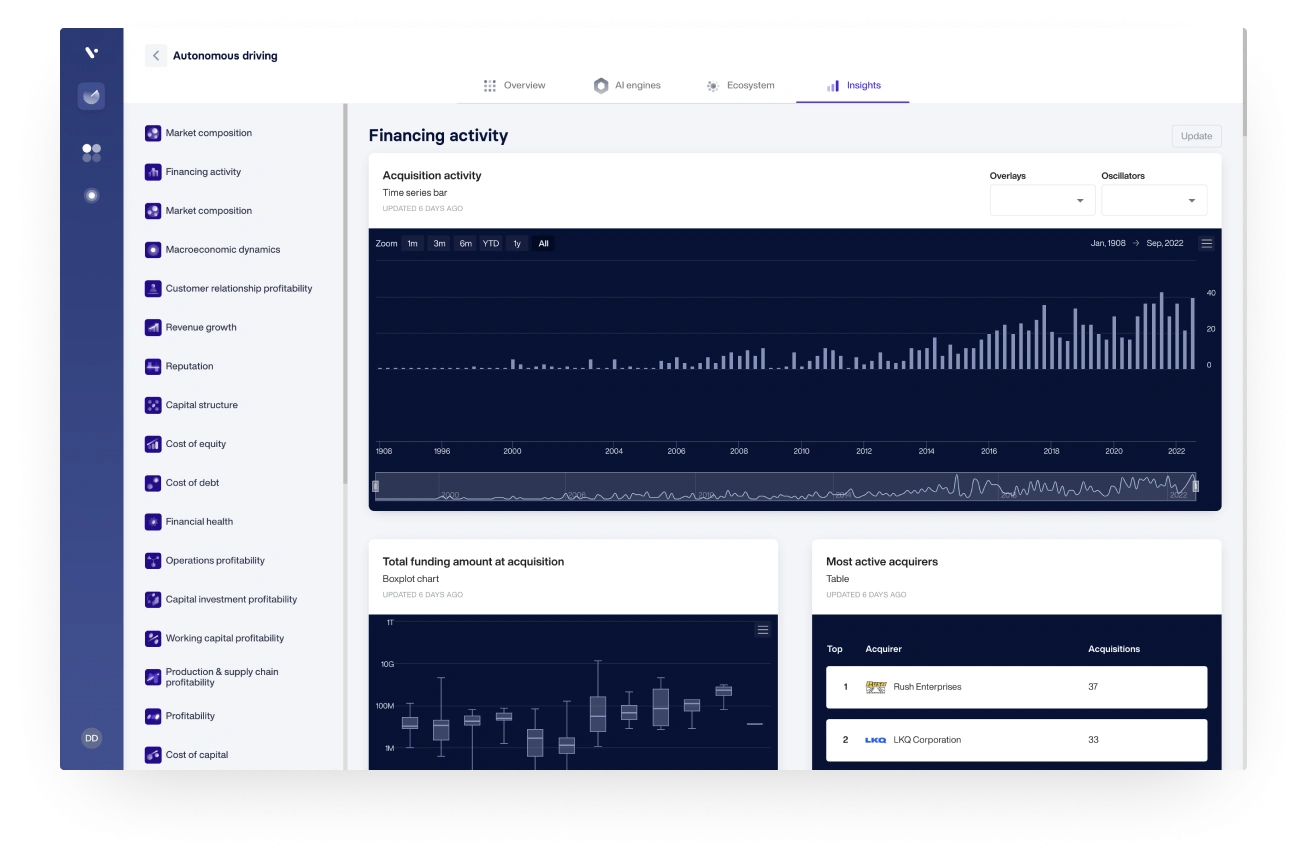This screenshot has width=1307, height=862.
Task: Click the DD user avatar
Action: coord(91,738)
